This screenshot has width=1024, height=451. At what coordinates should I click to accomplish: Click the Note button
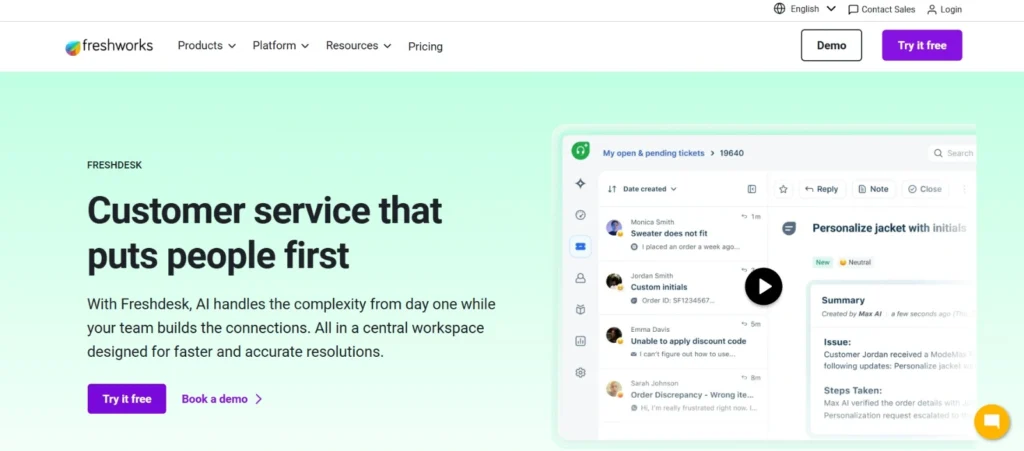873,189
